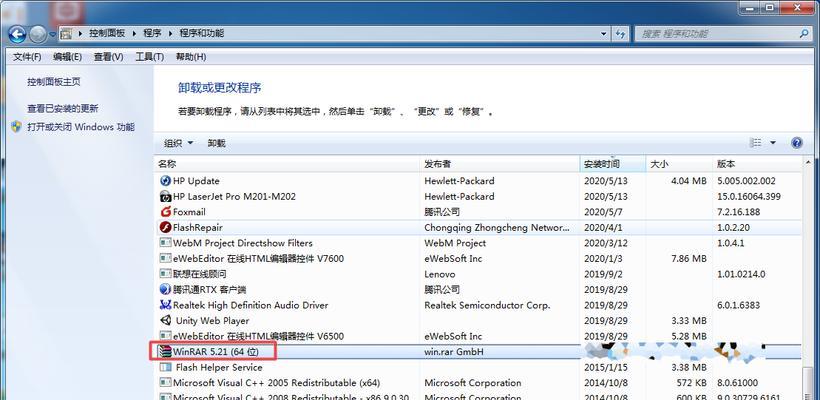820x400 pixels.
Task: Click the Forward navigation arrow
Action: click(38, 35)
